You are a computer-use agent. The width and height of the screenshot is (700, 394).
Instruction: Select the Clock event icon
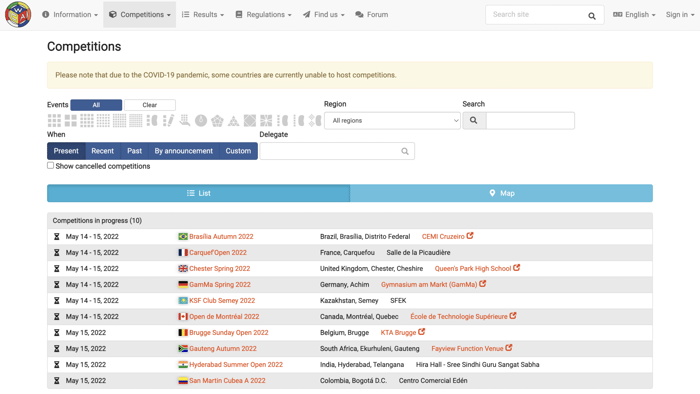[x=201, y=120]
